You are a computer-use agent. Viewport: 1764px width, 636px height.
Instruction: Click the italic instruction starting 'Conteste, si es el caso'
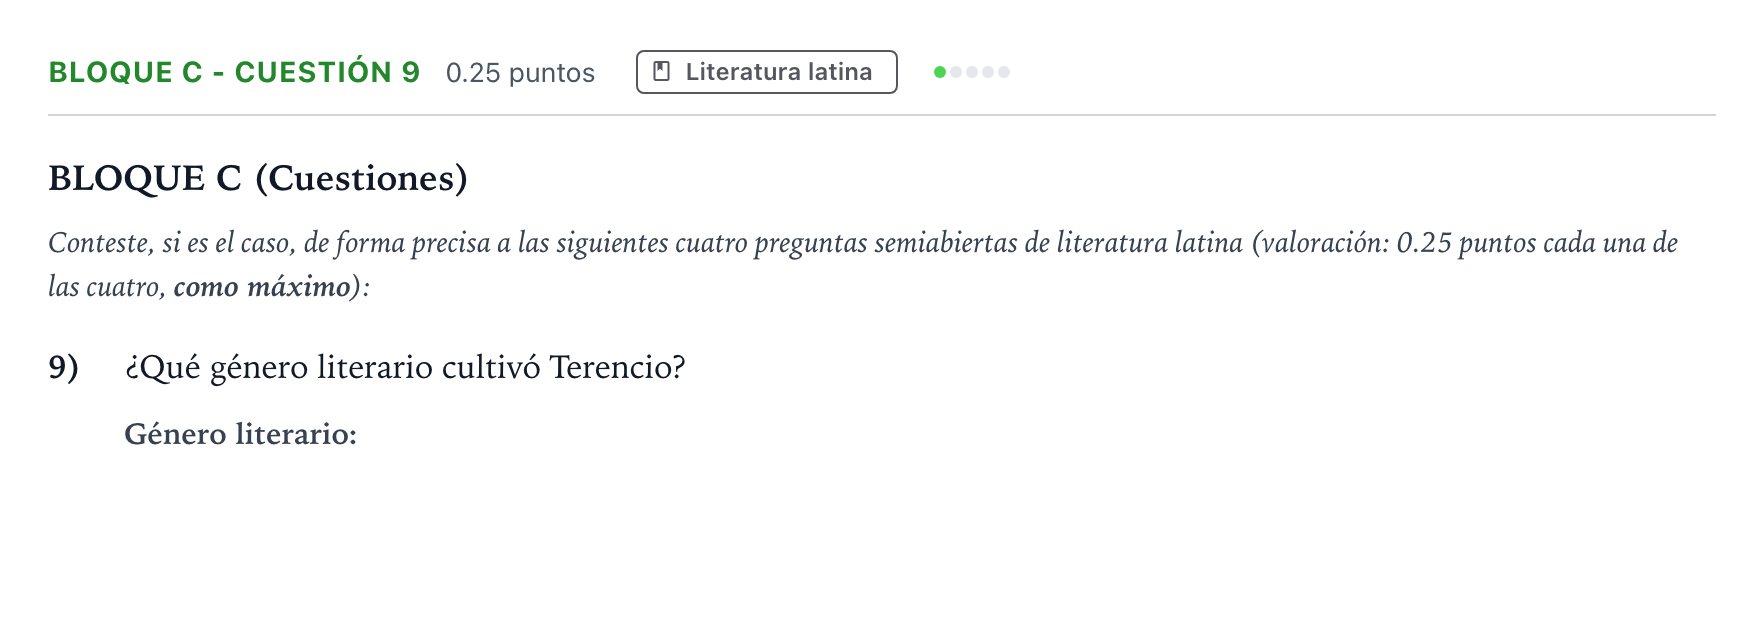[863, 265]
